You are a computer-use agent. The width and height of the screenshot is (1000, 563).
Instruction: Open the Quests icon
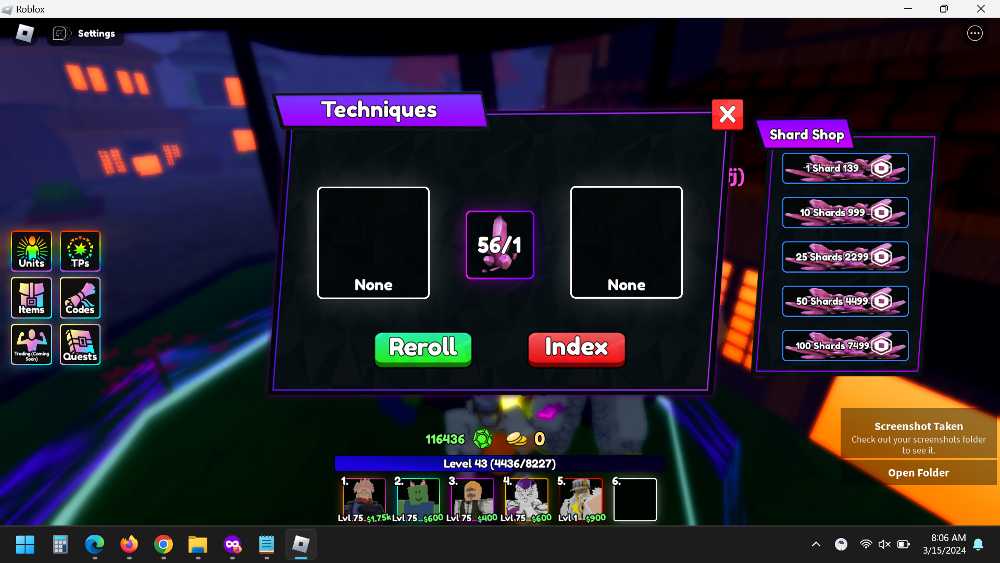click(80, 344)
